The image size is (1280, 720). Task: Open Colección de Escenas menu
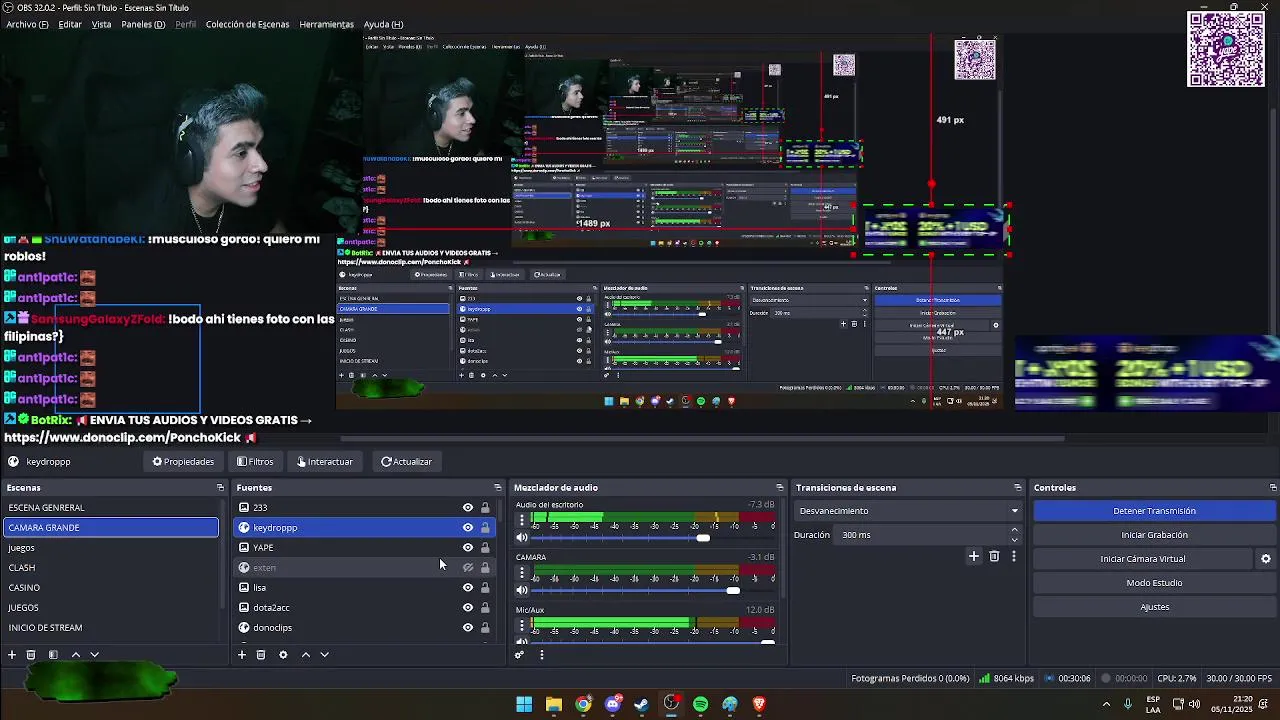coord(247,24)
